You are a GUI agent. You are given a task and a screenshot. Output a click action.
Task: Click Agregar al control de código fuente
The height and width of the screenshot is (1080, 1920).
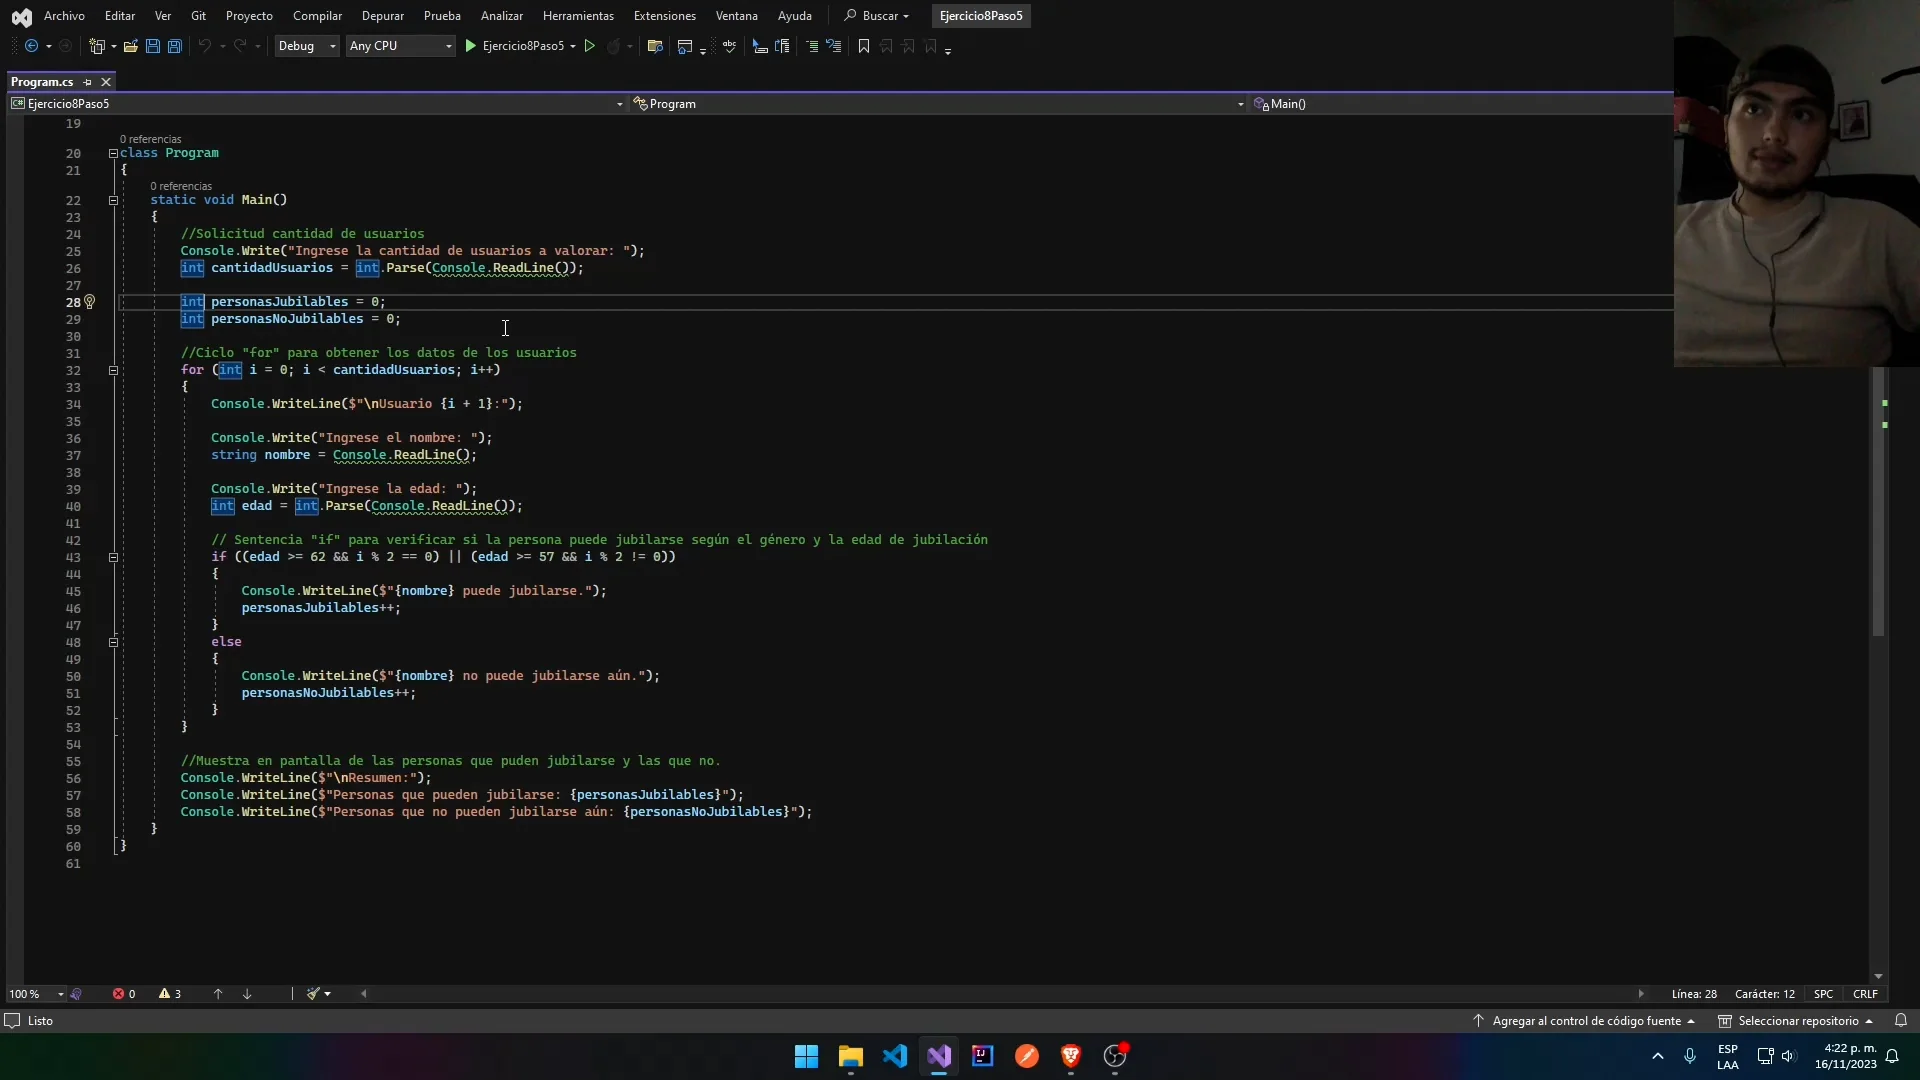coord(1585,1021)
